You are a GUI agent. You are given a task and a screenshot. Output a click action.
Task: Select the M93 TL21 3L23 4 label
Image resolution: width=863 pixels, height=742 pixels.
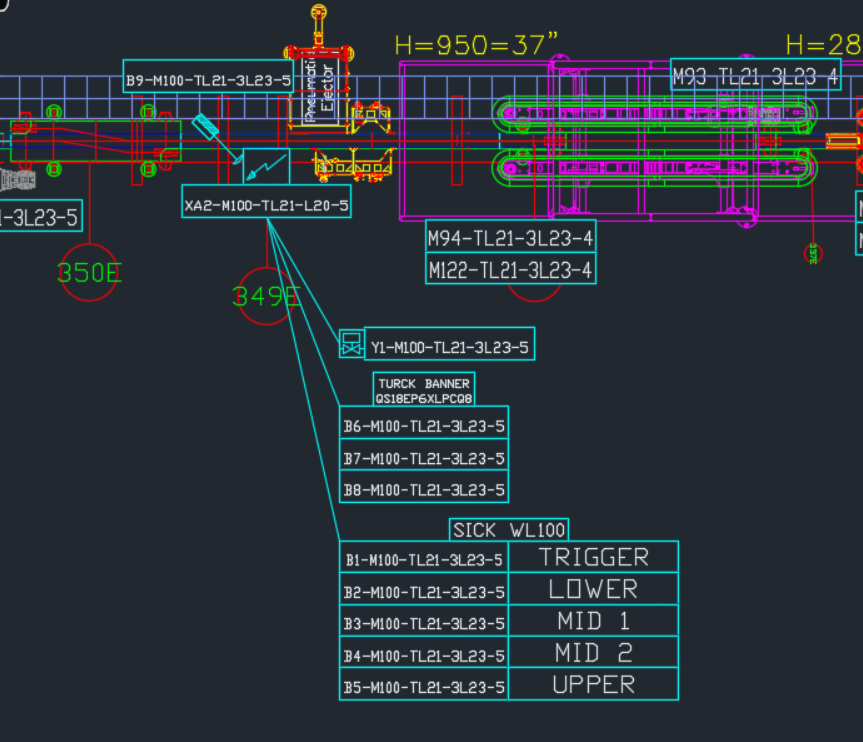756,74
